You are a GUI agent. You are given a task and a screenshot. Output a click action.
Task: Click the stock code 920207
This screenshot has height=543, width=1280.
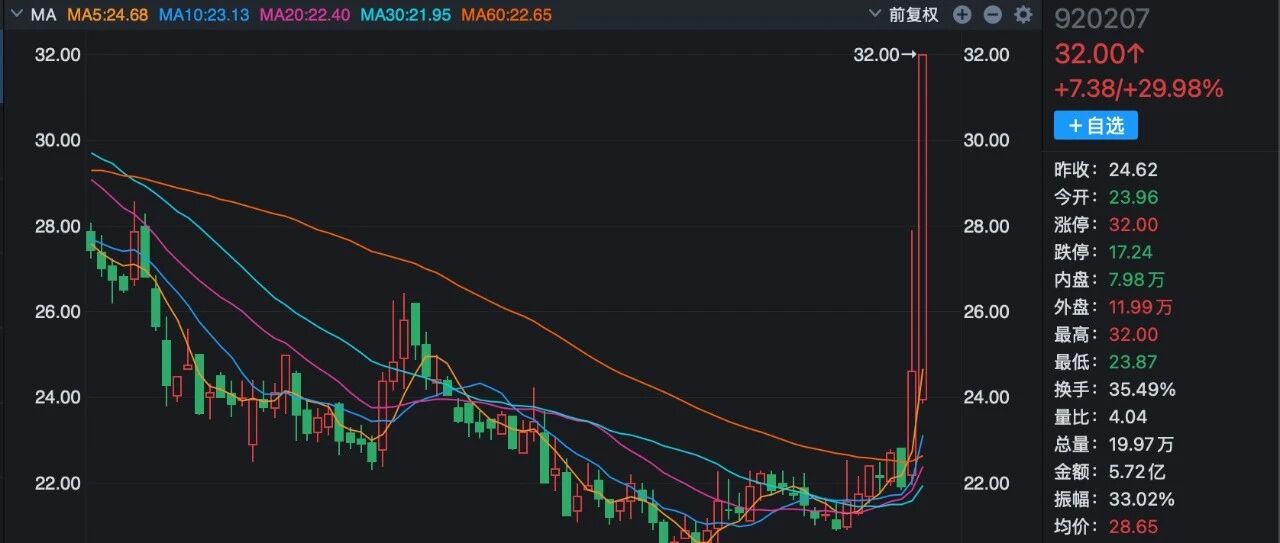(x=1094, y=18)
